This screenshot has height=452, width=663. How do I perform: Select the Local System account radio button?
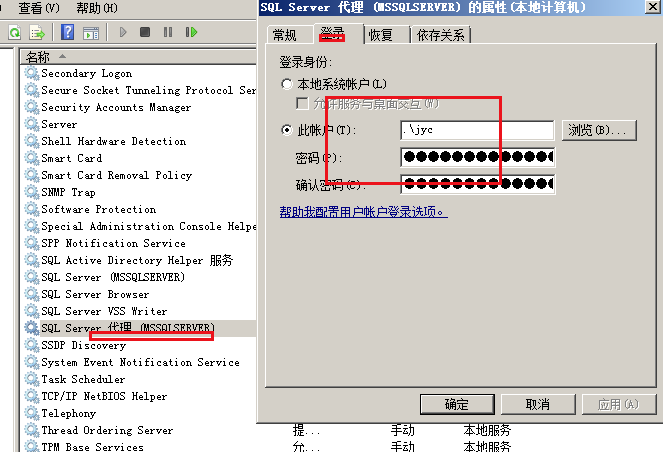click(x=287, y=84)
